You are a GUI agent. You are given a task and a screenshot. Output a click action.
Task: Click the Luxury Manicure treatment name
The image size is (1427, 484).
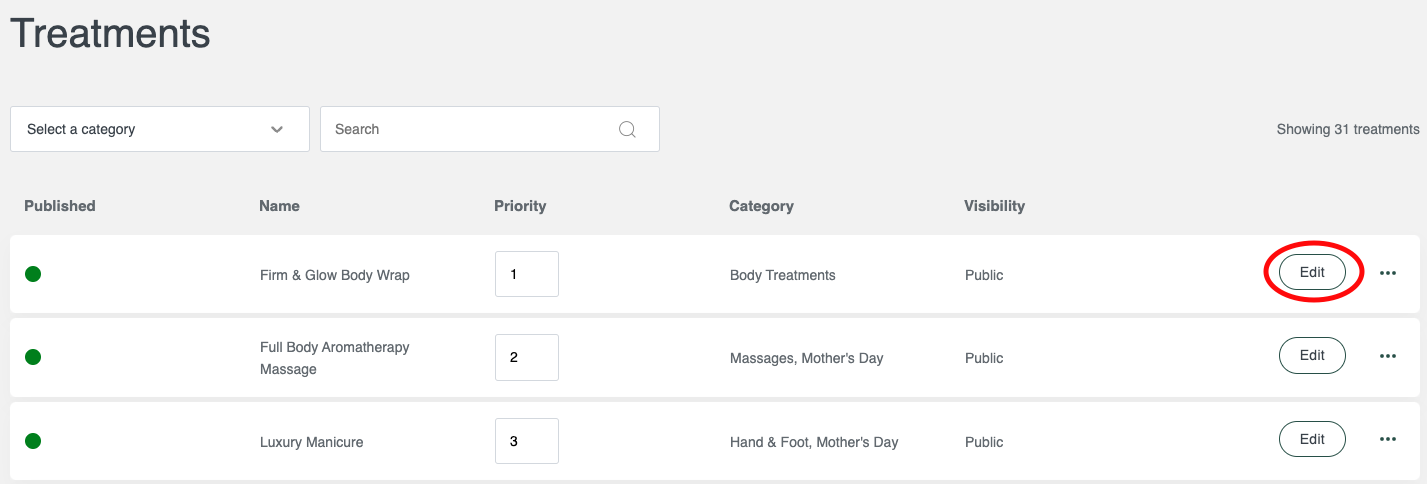click(x=311, y=442)
